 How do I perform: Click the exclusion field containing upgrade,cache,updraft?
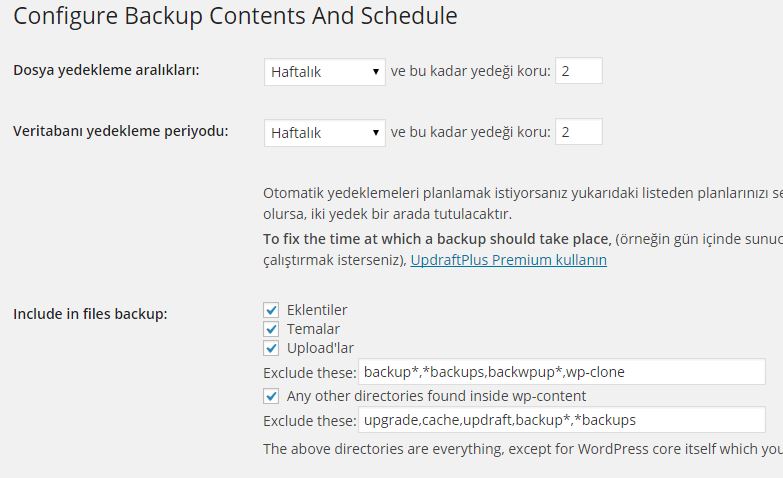pyautogui.click(x=562, y=420)
